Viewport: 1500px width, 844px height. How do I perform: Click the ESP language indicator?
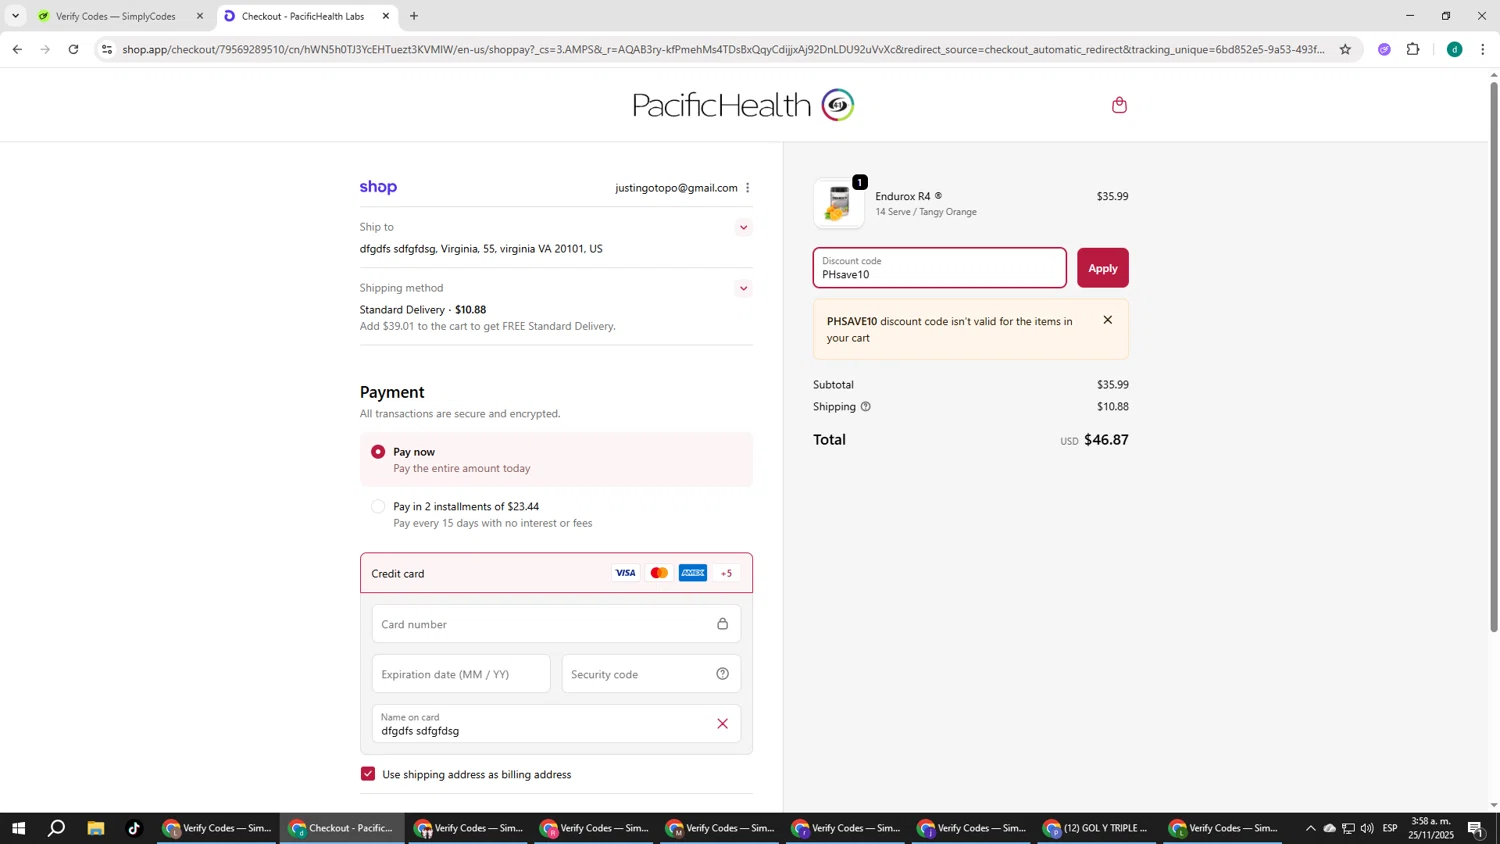(x=1390, y=828)
